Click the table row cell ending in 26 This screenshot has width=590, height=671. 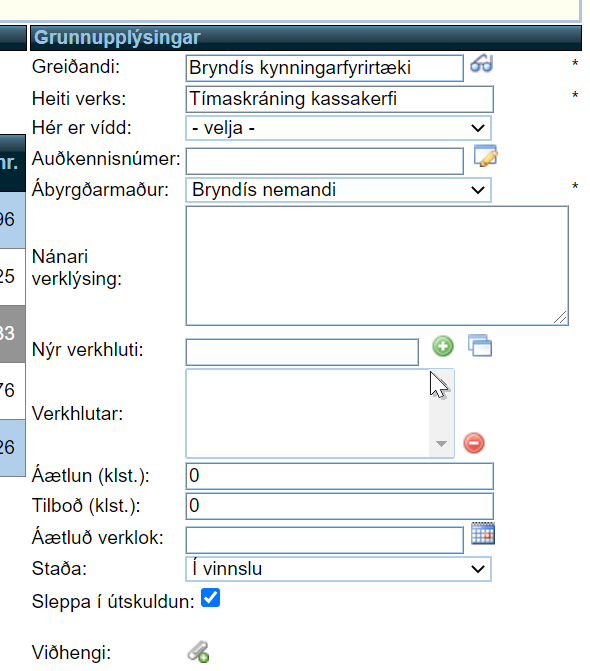[x=12, y=447]
